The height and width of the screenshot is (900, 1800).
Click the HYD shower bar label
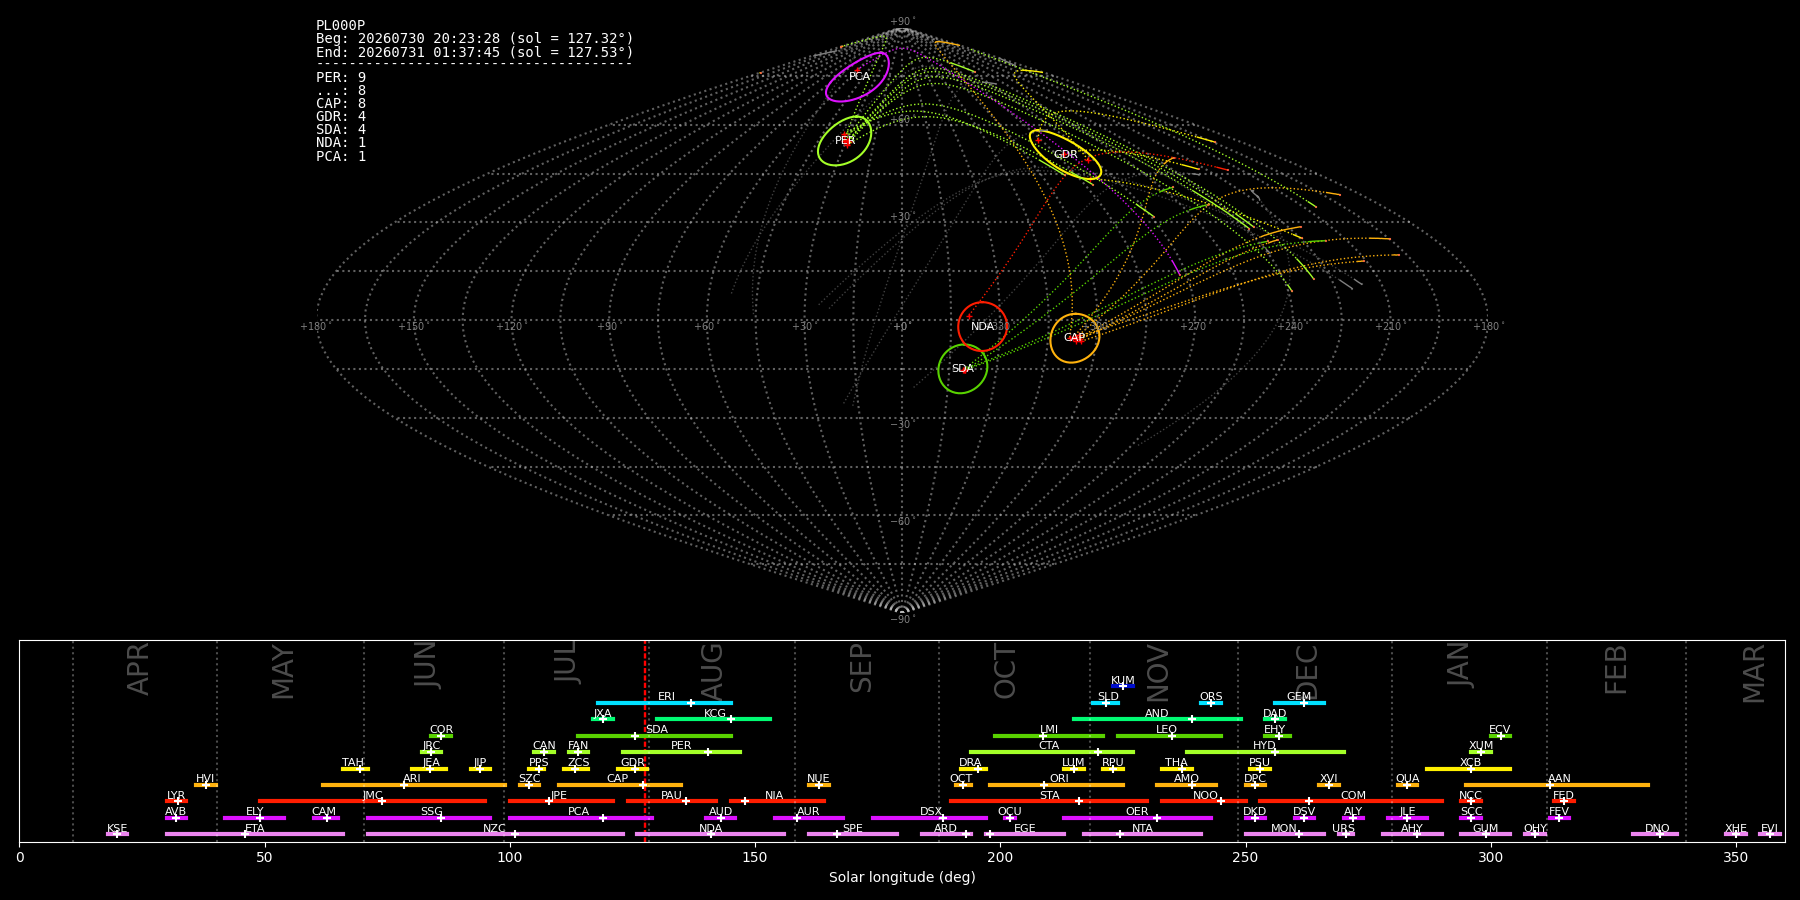tap(1265, 746)
